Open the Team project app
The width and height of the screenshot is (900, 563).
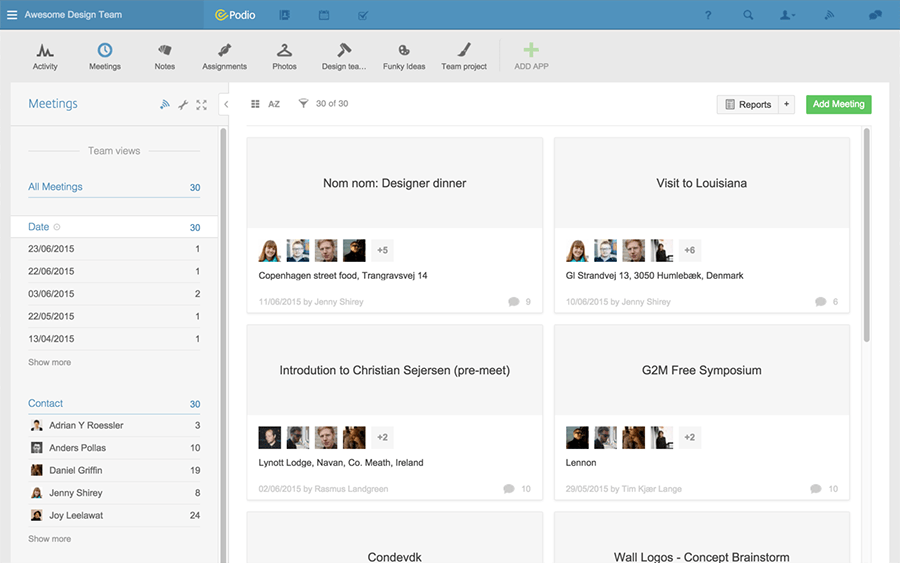tap(464, 56)
